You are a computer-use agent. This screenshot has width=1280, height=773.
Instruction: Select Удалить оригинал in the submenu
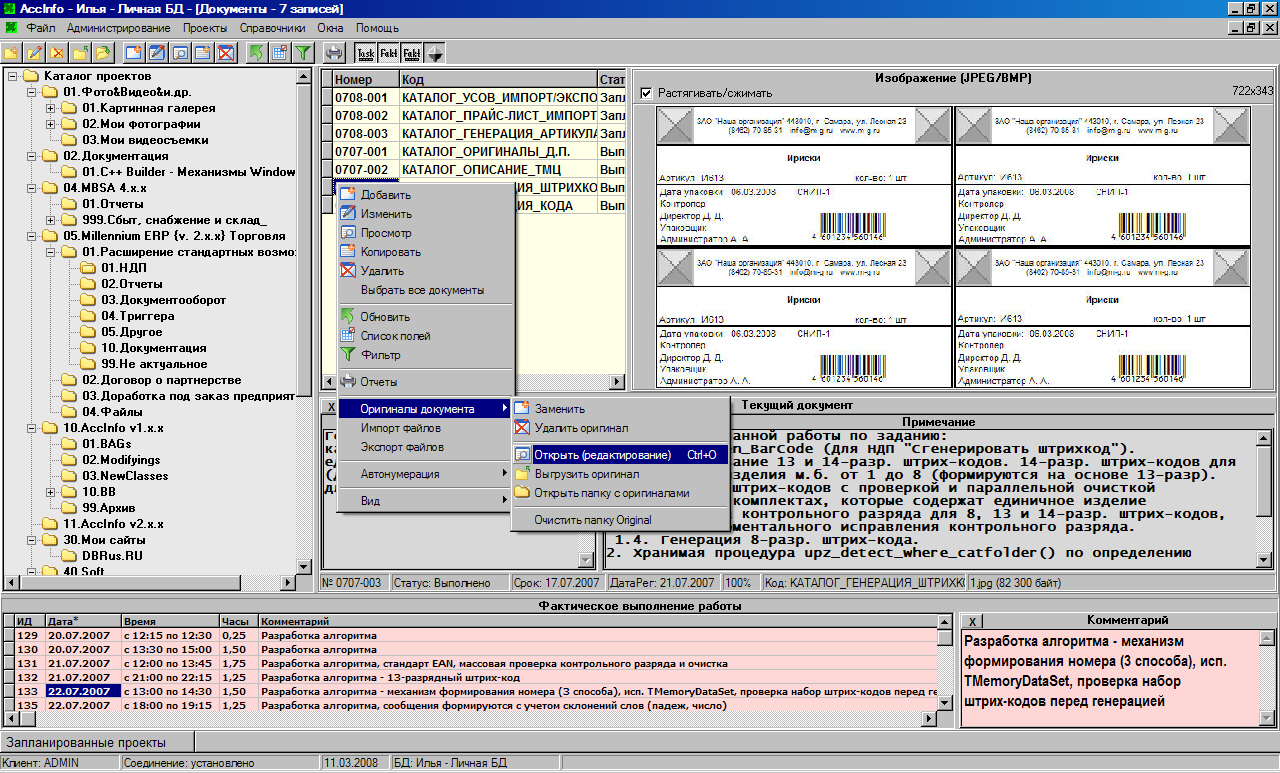[x=580, y=427]
